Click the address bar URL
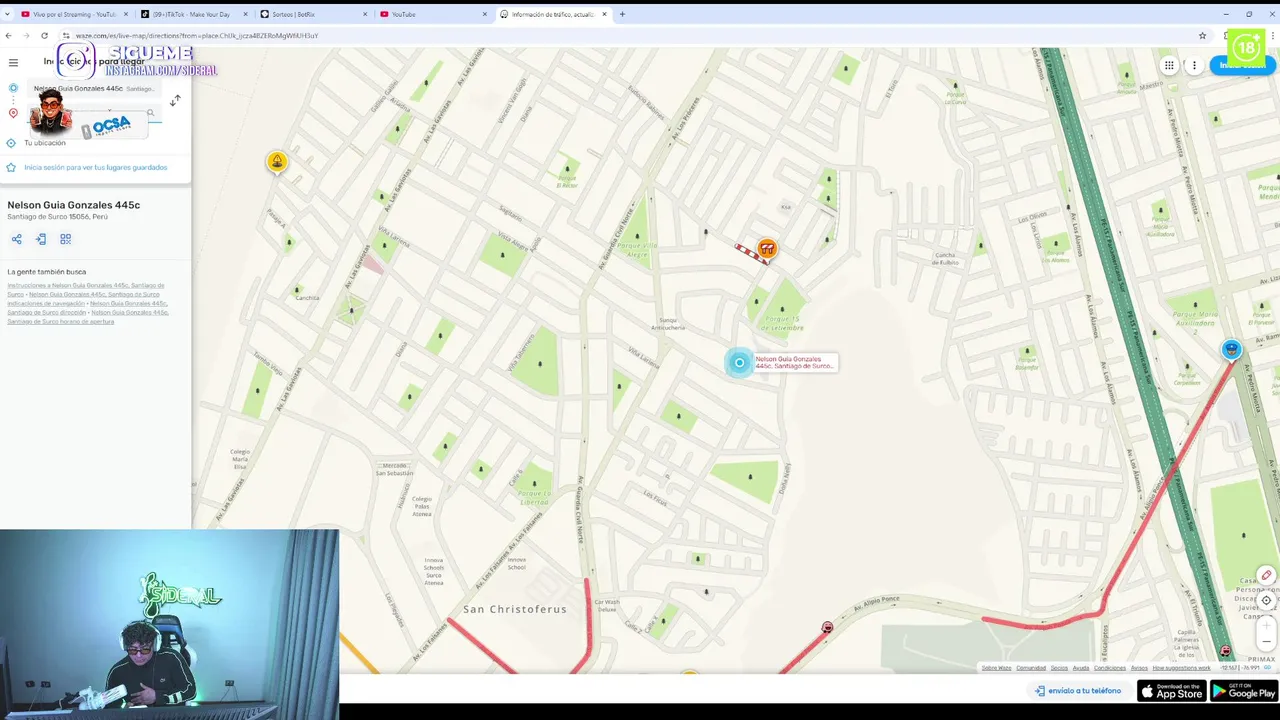The width and height of the screenshot is (1280, 720). pyautogui.click(x=197, y=35)
